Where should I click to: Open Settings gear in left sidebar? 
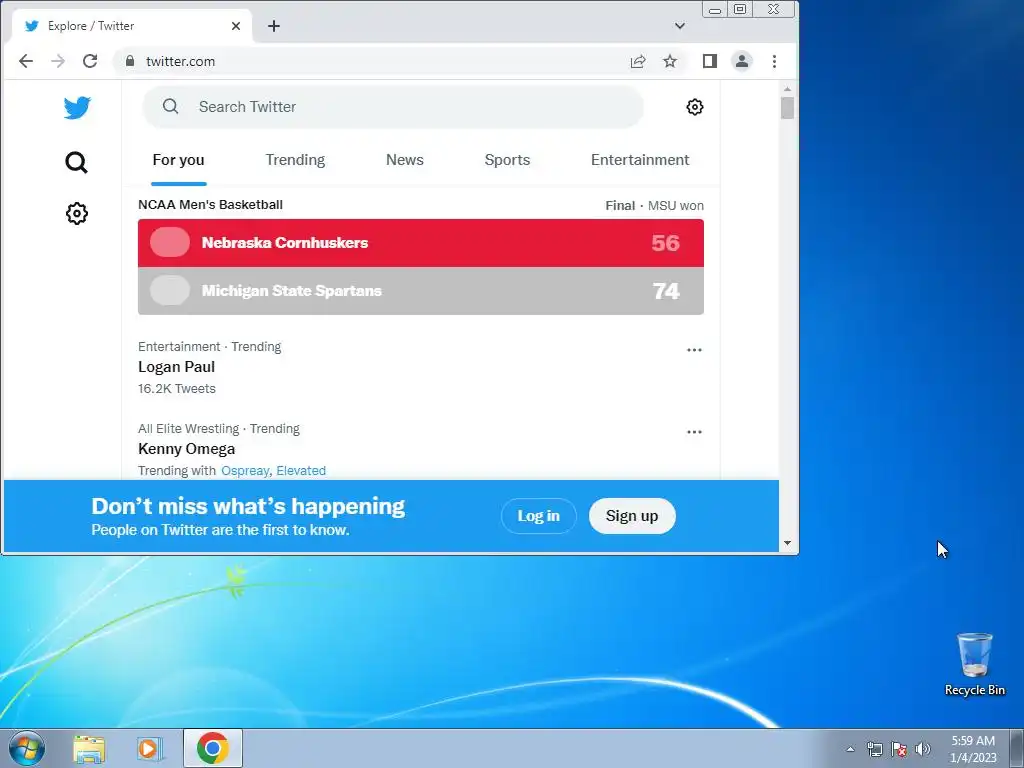pyautogui.click(x=76, y=213)
